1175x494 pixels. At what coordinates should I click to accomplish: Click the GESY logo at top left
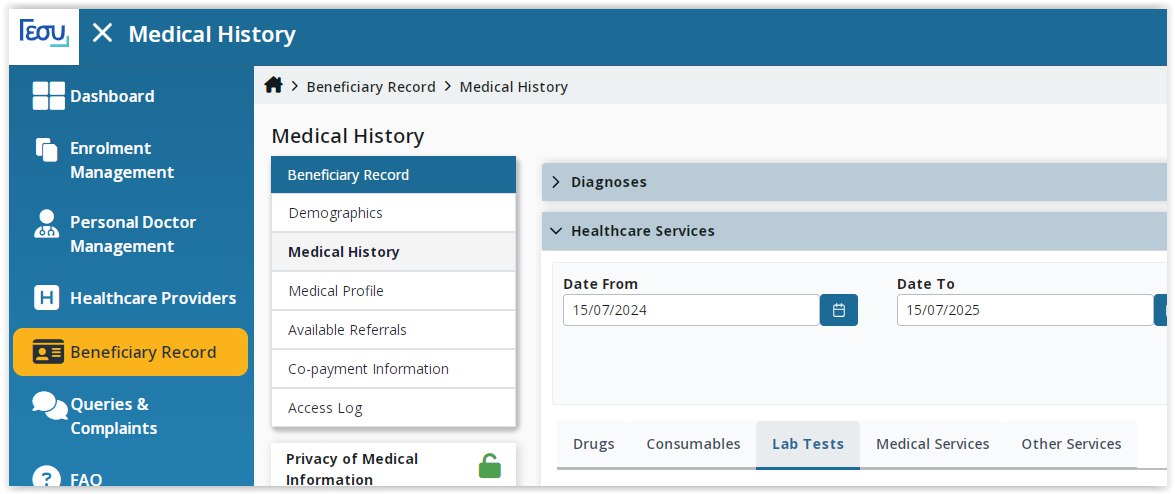click(44, 34)
